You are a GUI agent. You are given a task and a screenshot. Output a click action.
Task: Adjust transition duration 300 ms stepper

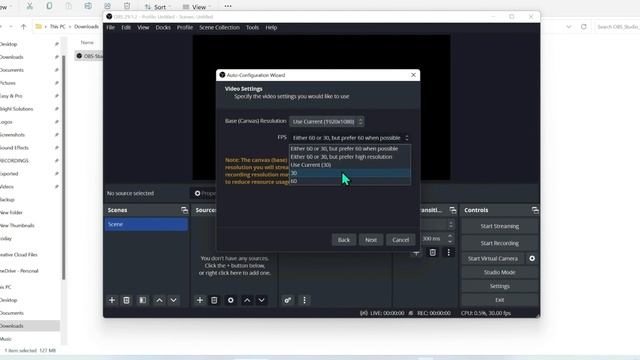[x=450, y=238]
